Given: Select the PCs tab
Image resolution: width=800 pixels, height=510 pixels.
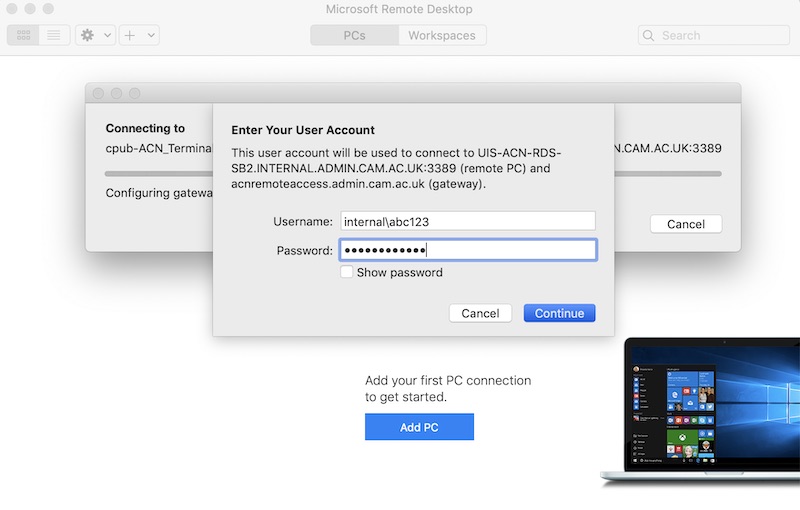Looking at the screenshot, I should (x=355, y=35).
